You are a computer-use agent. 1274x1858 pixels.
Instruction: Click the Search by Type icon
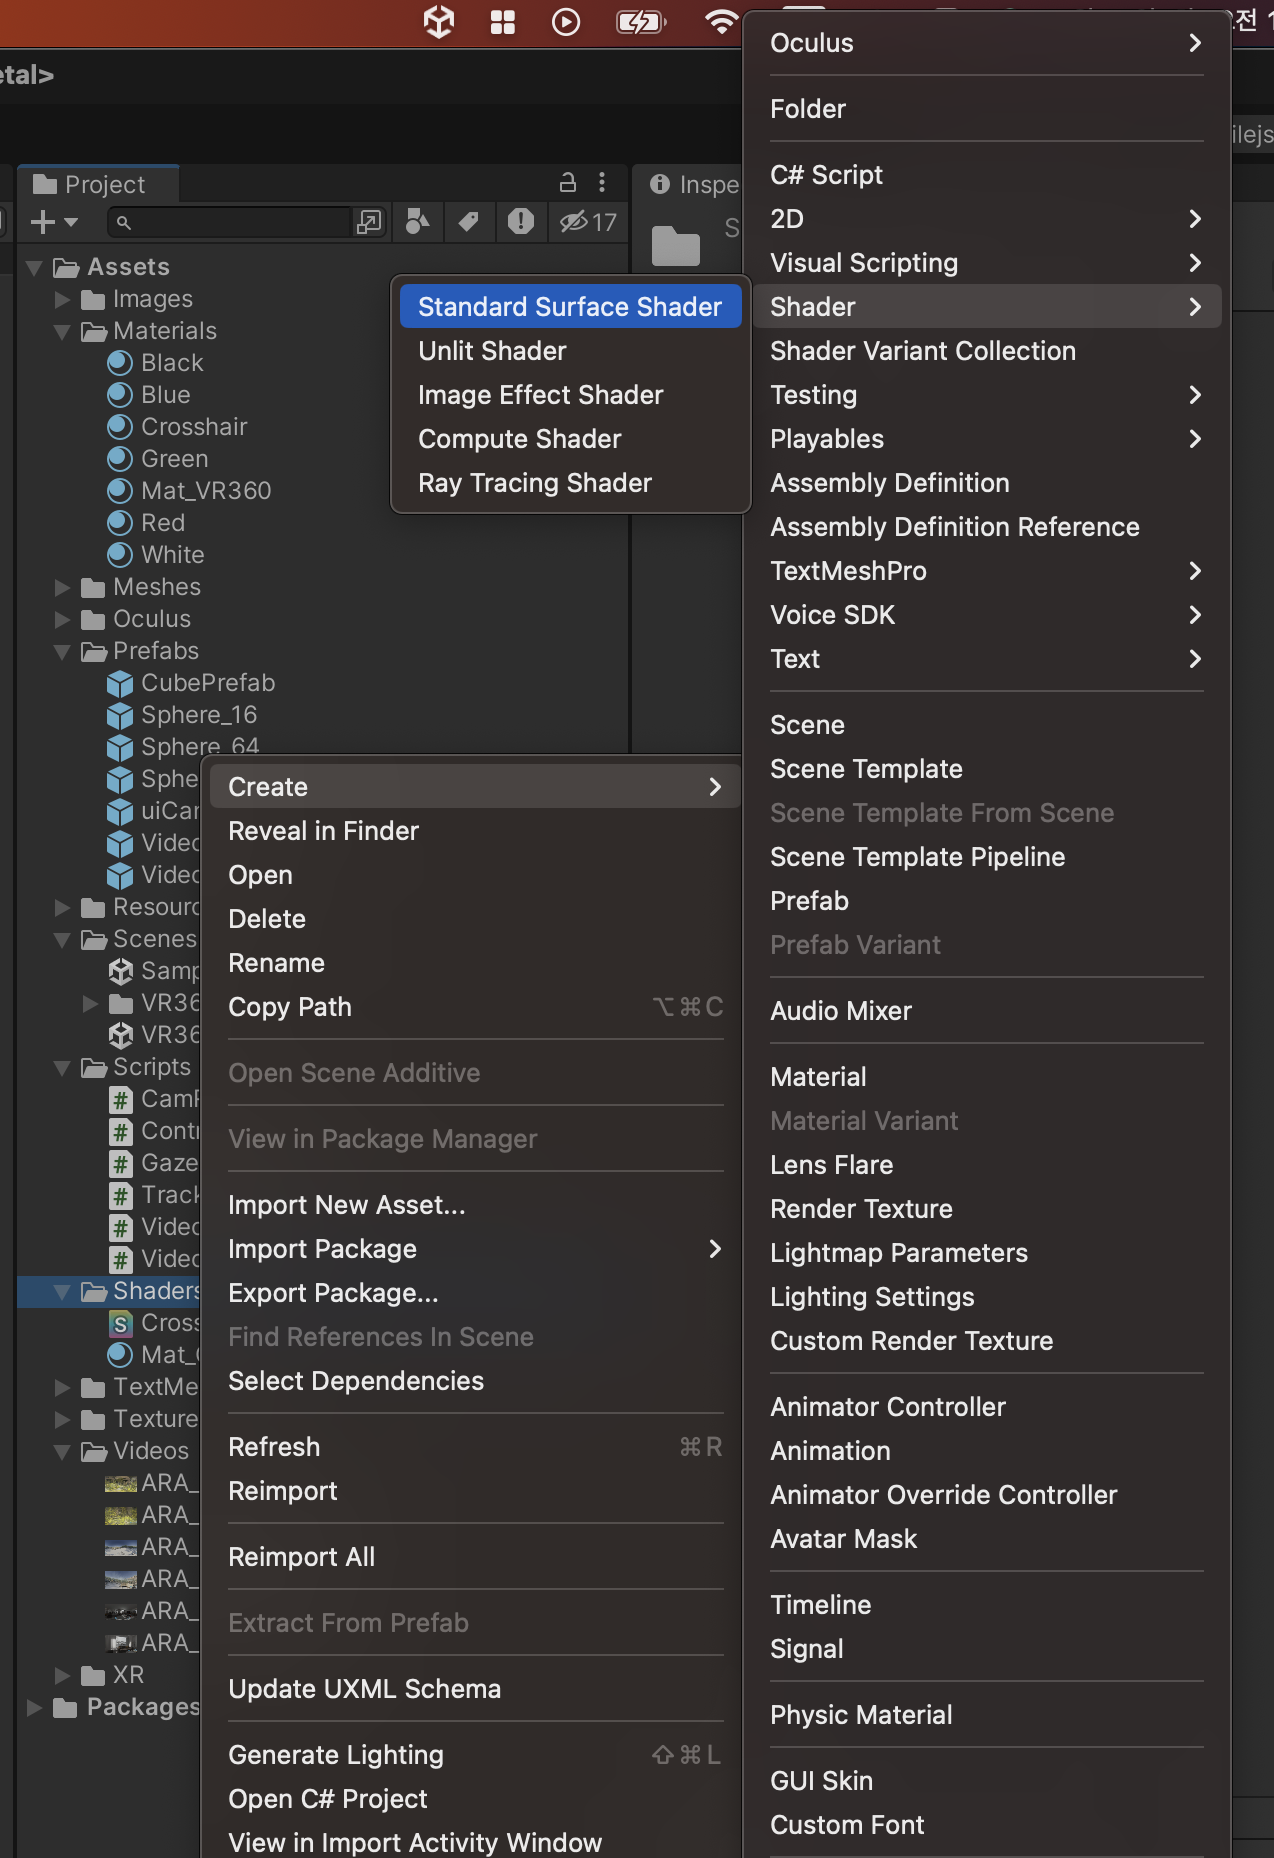(x=418, y=222)
